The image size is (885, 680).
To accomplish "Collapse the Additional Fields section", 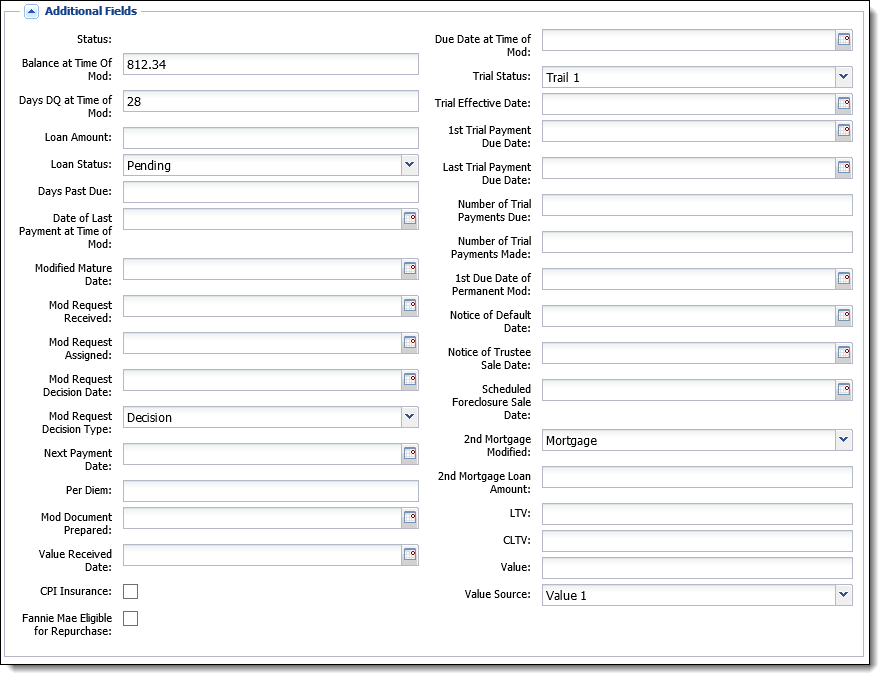I will click(x=32, y=11).
